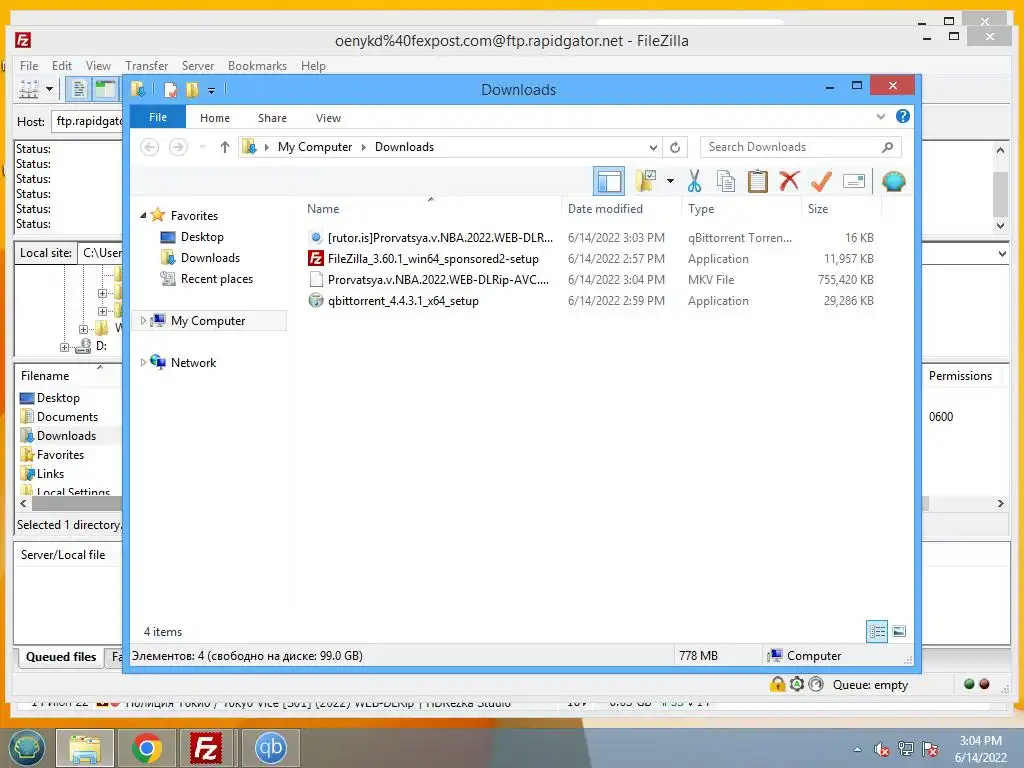
Task: Open FileZilla's Server menu
Action: [x=198, y=66]
